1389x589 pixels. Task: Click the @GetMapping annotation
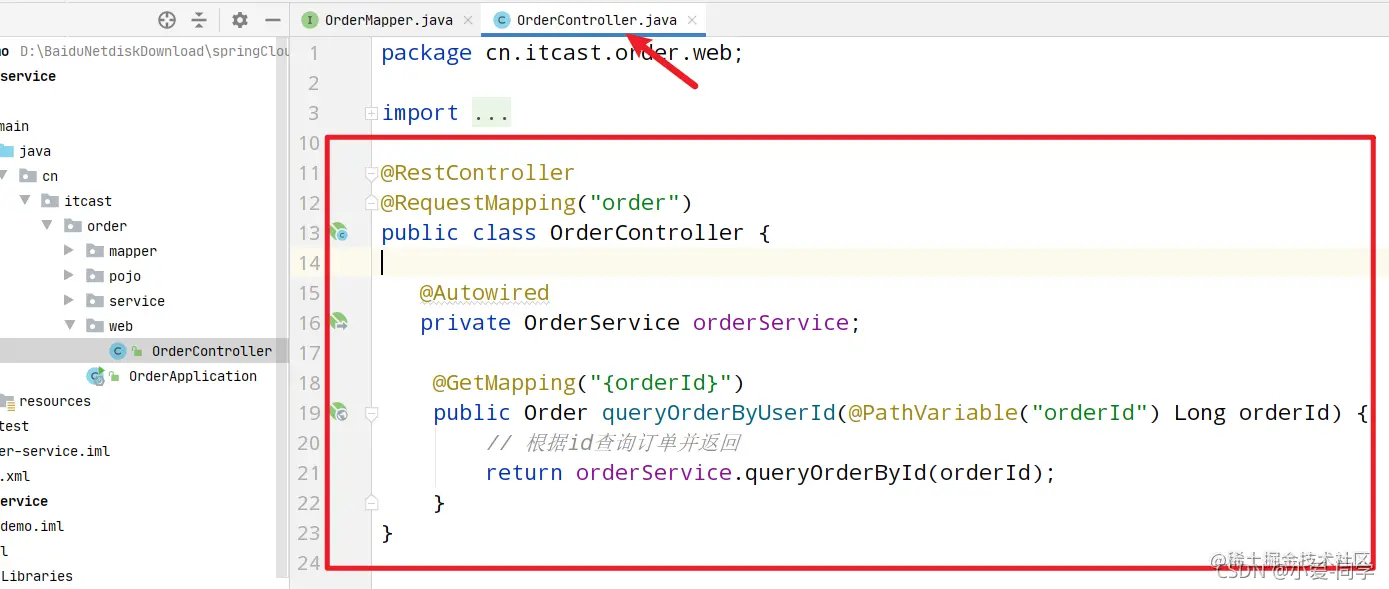tap(503, 383)
